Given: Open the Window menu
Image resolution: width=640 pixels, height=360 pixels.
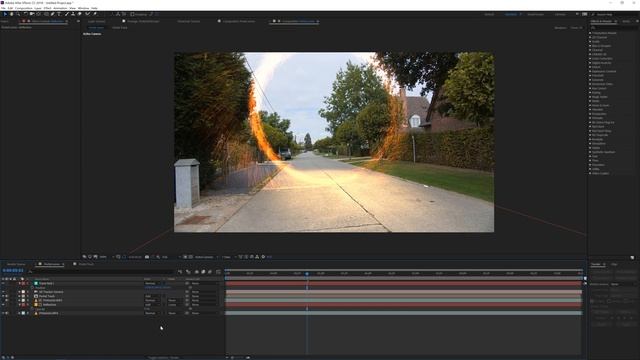Looking at the screenshot, I should (83, 8).
